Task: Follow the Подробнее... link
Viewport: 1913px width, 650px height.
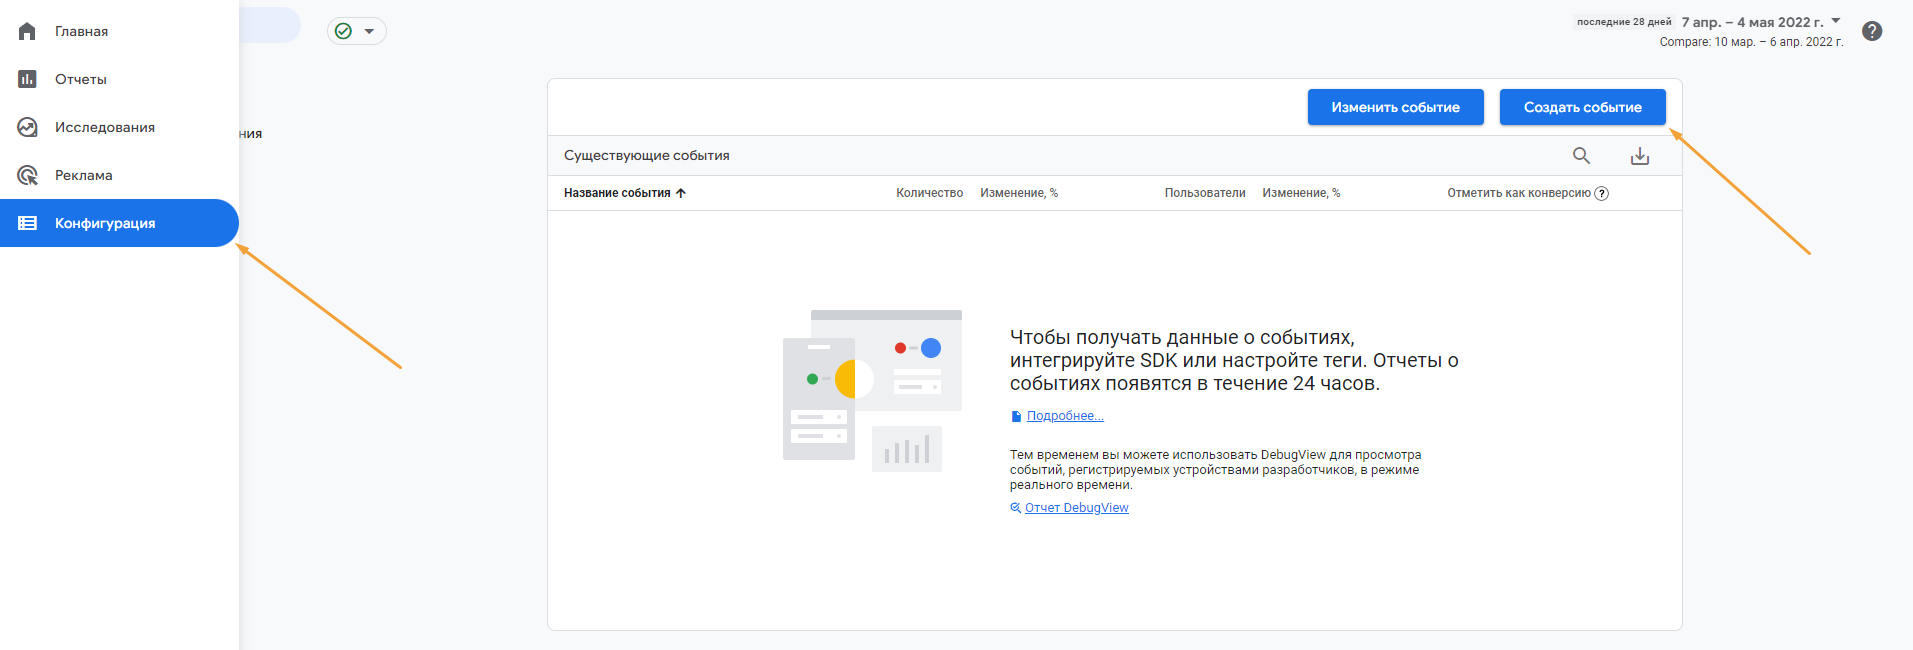Action: point(1065,416)
